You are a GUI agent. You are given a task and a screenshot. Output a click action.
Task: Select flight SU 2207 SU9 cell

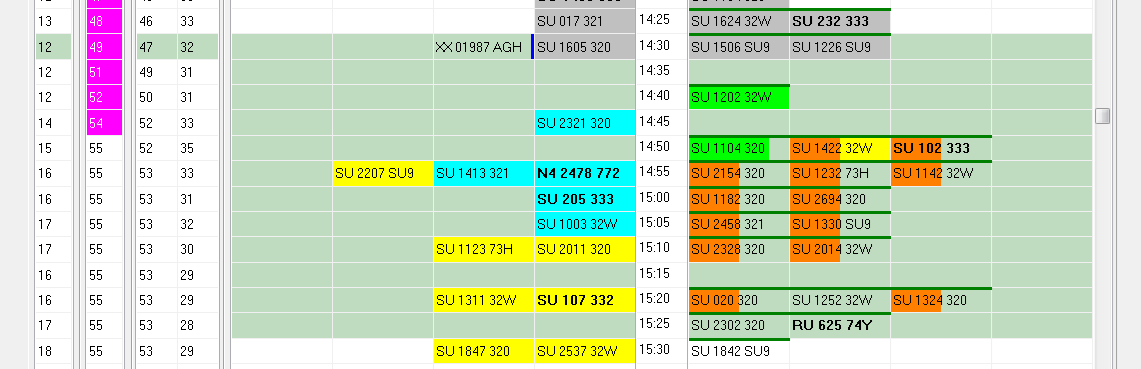point(383,173)
